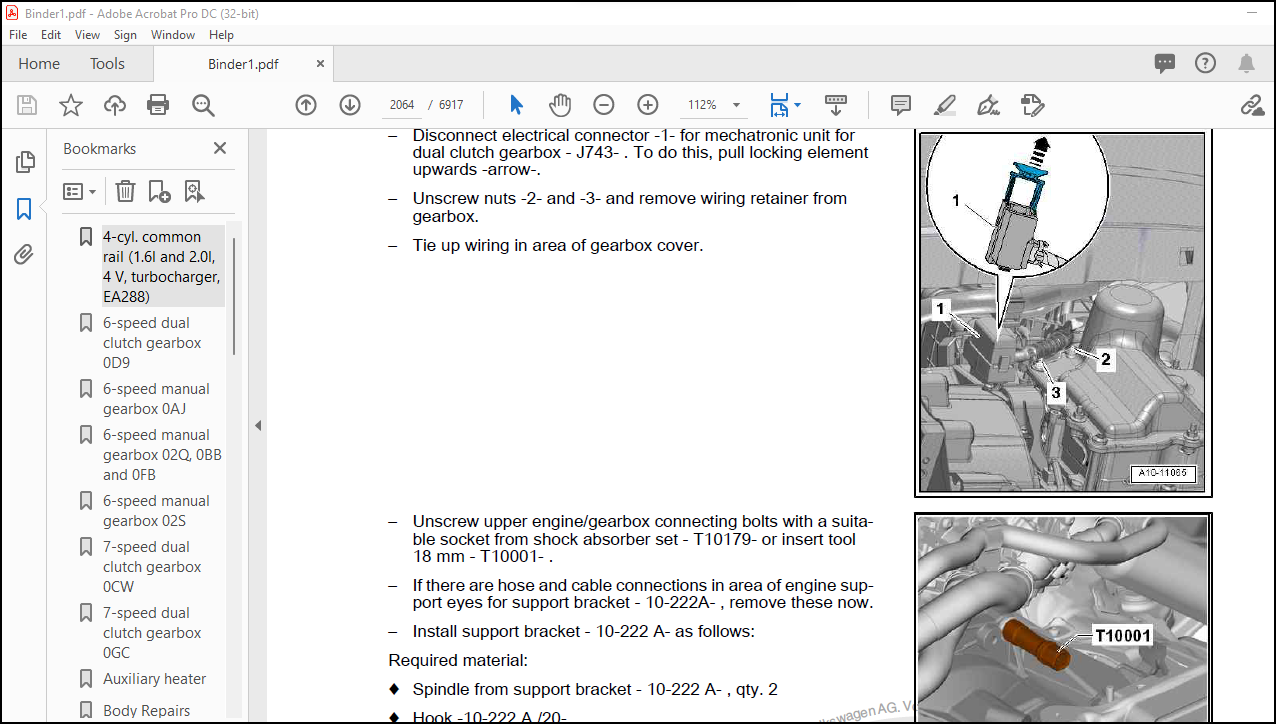Choose the Selection arrow tool
1276x724 pixels.
(x=516, y=105)
